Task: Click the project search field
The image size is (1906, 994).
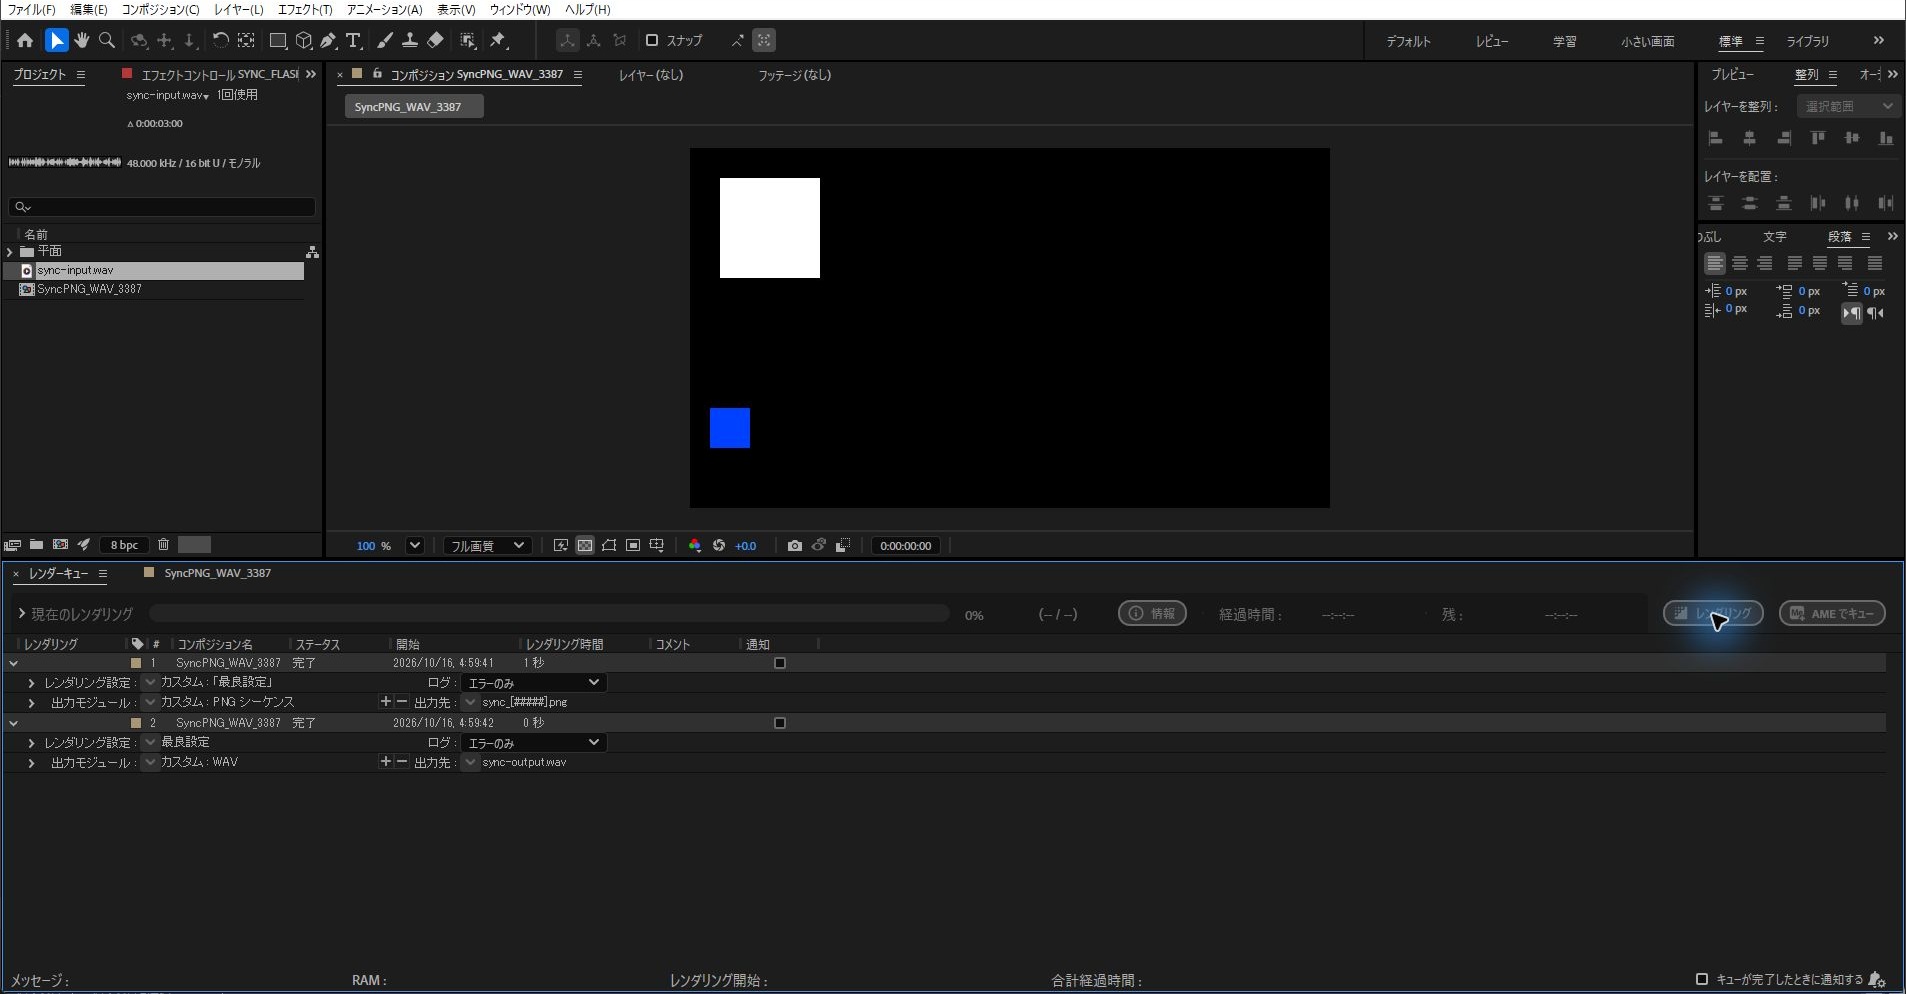Action: click(x=162, y=207)
